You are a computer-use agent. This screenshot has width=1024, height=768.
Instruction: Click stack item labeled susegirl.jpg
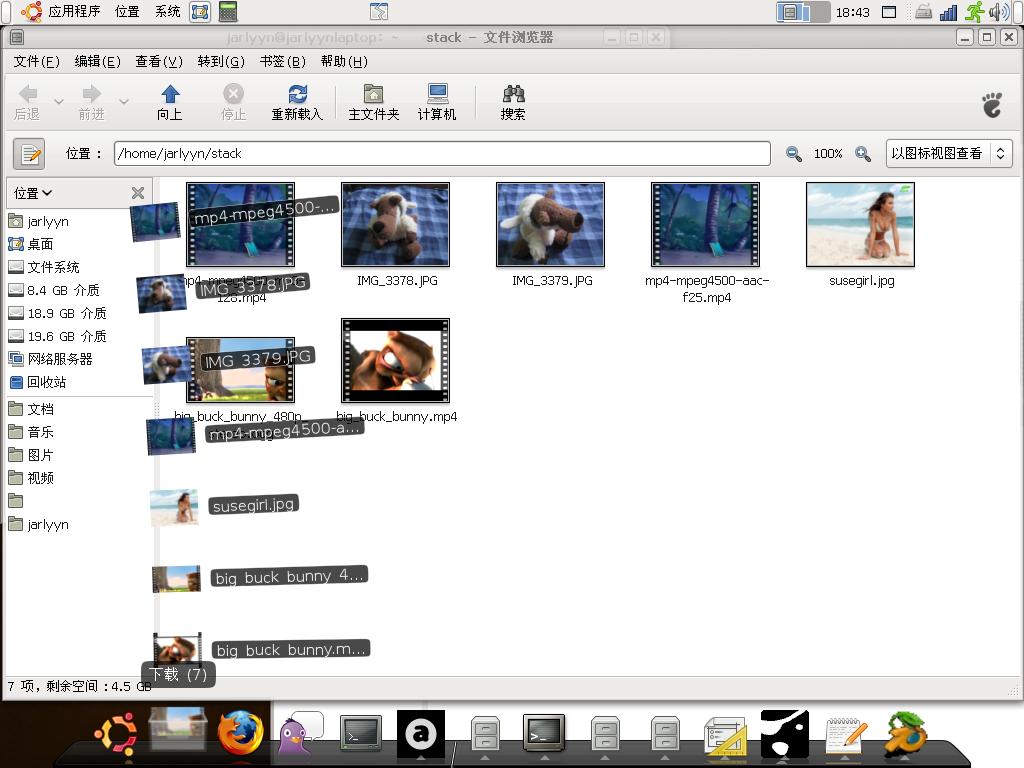tap(253, 505)
